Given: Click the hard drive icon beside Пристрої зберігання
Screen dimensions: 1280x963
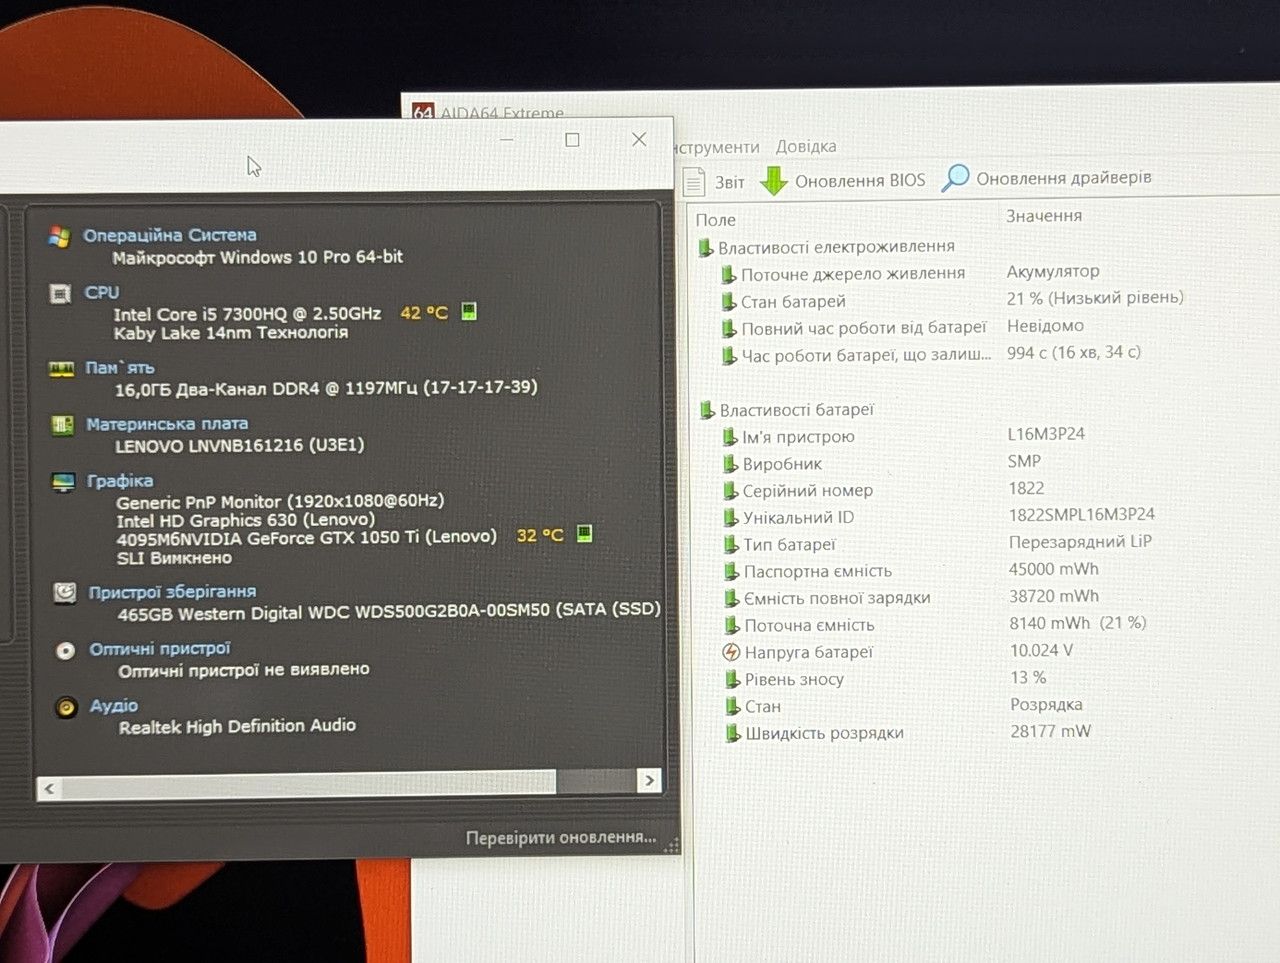Looking at the screenshot, I should tap(64, 593).
